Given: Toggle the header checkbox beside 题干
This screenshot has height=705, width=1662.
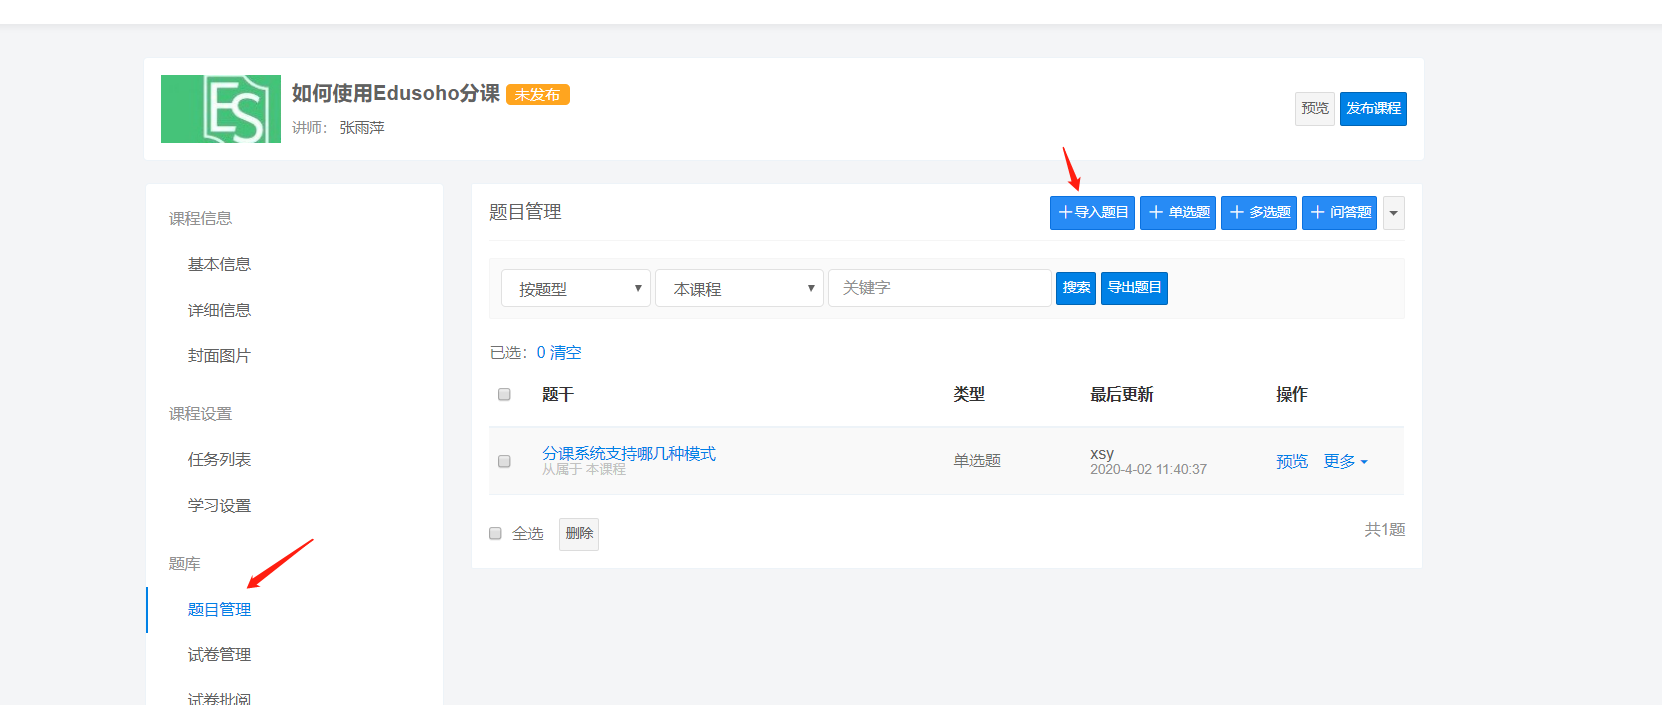Looking at the screenshot, I should (x=504, y=394).
